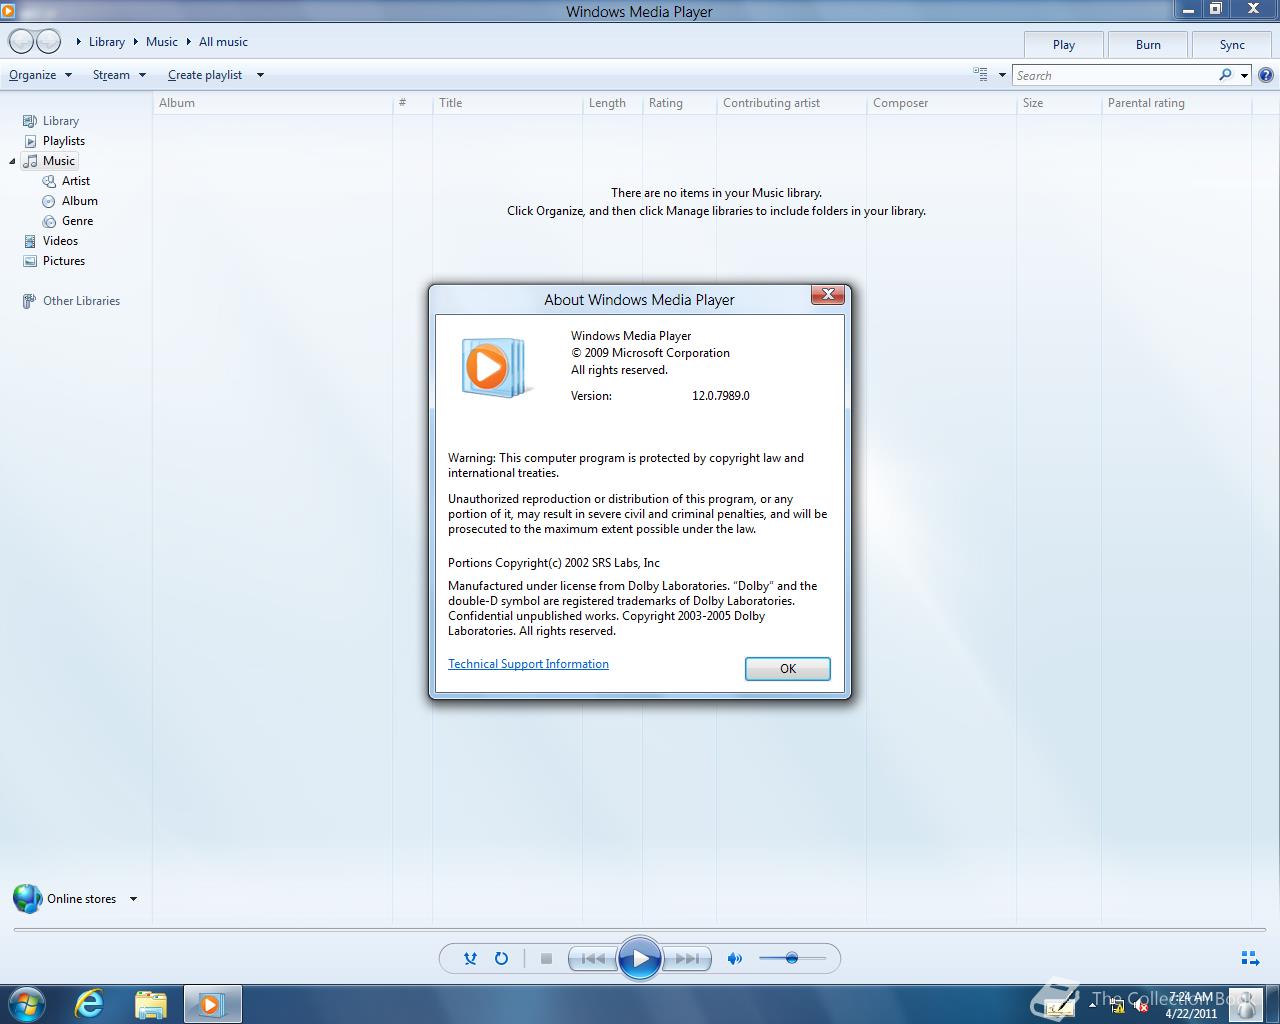Click the Online stores globe icon
This screenshot has width=1280, height=1024.
tap(27, 898)
